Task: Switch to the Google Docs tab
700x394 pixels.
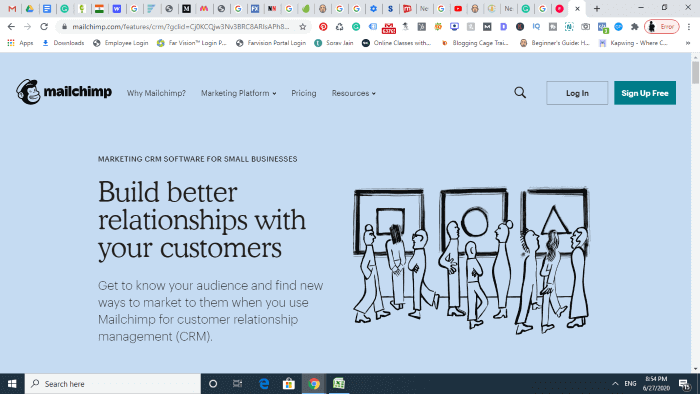Action: (47, 8)
